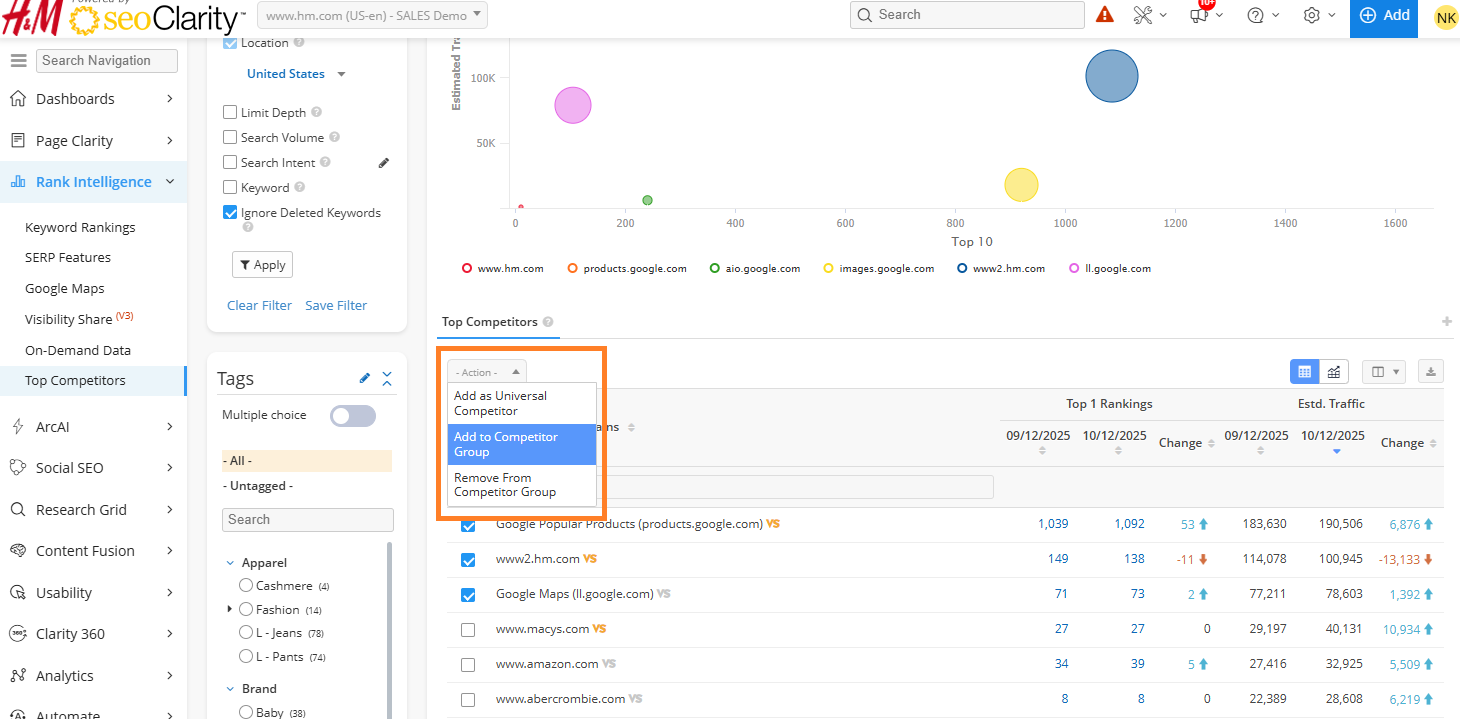Open the column chooser dropdown

1385,372
